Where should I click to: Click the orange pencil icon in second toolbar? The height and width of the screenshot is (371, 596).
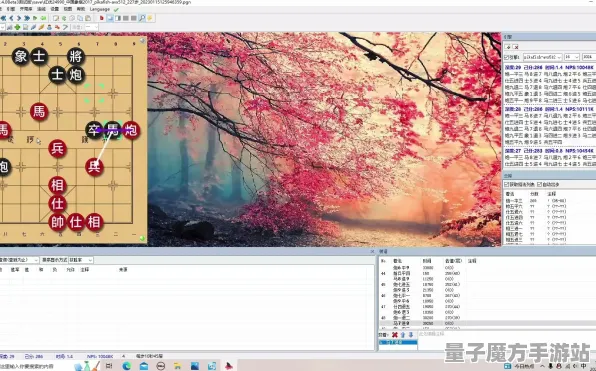pos(41,27)
